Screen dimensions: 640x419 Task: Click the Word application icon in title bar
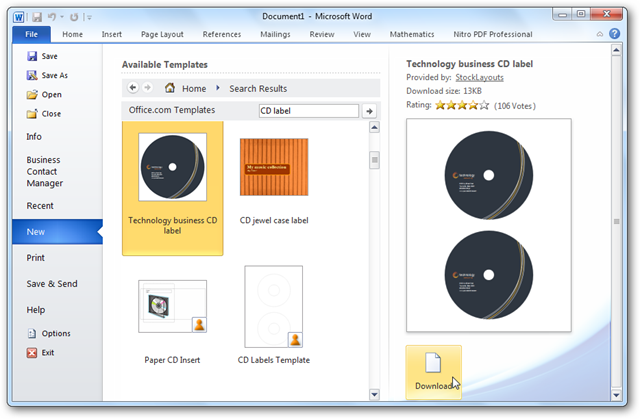point(19,17)
